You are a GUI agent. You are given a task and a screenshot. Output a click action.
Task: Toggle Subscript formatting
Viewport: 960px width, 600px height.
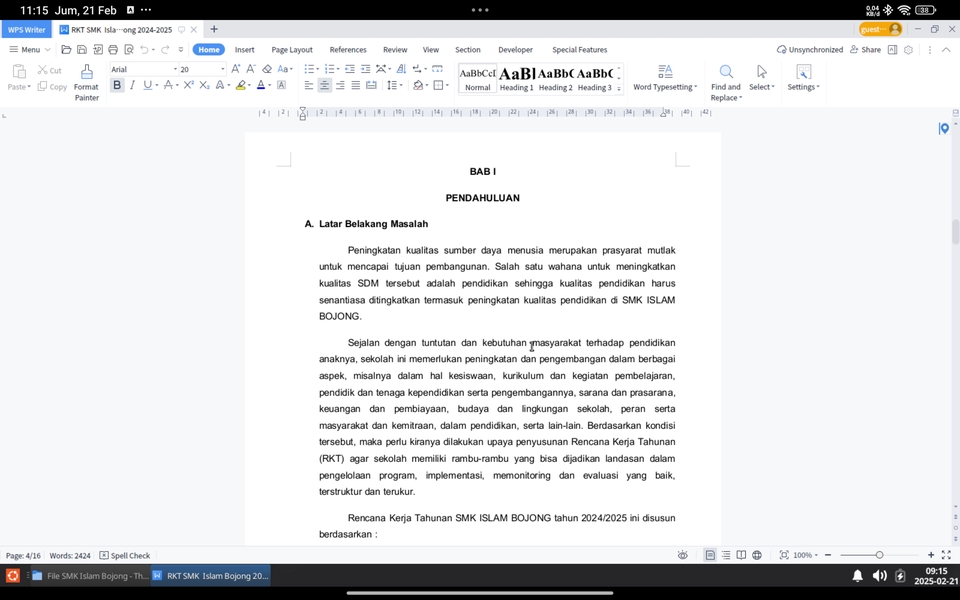204,85
